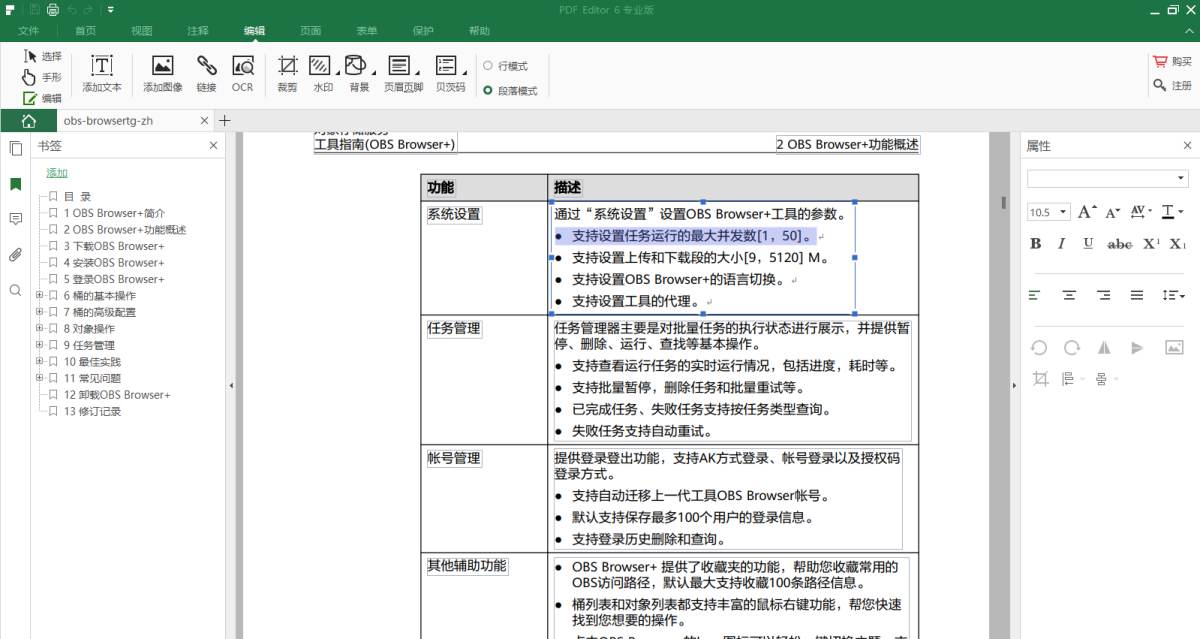
Task: Apply underline formatting in properties panel
Action: point(1090,243)
